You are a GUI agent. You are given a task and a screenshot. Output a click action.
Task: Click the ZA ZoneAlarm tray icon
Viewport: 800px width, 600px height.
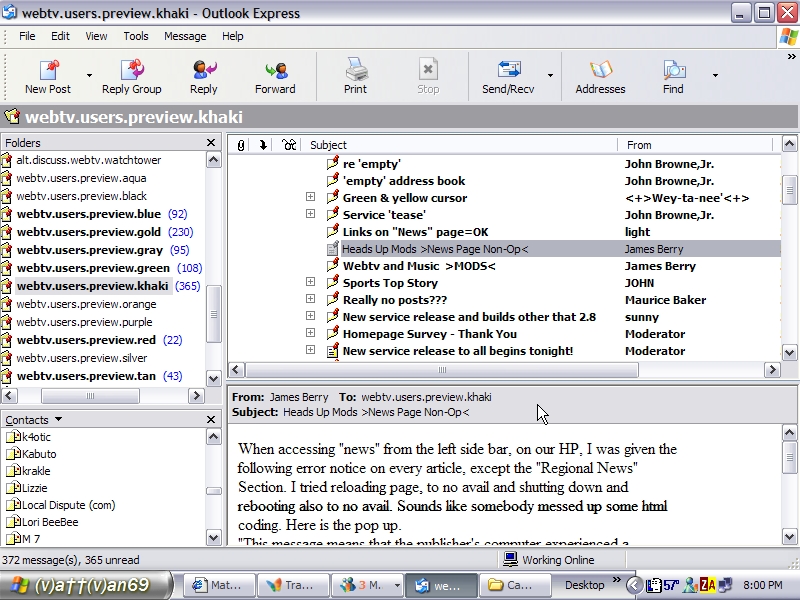coord(708,585)
